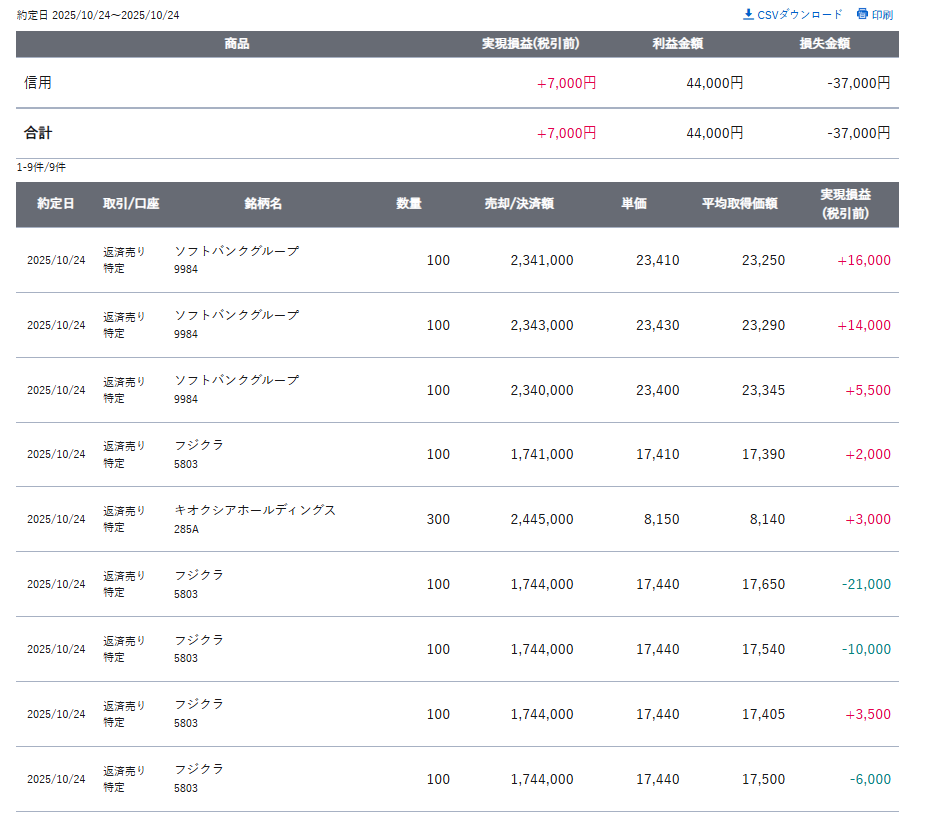
Task: Click the 平均取得価額 column header
Action: [x=739, y=204]
